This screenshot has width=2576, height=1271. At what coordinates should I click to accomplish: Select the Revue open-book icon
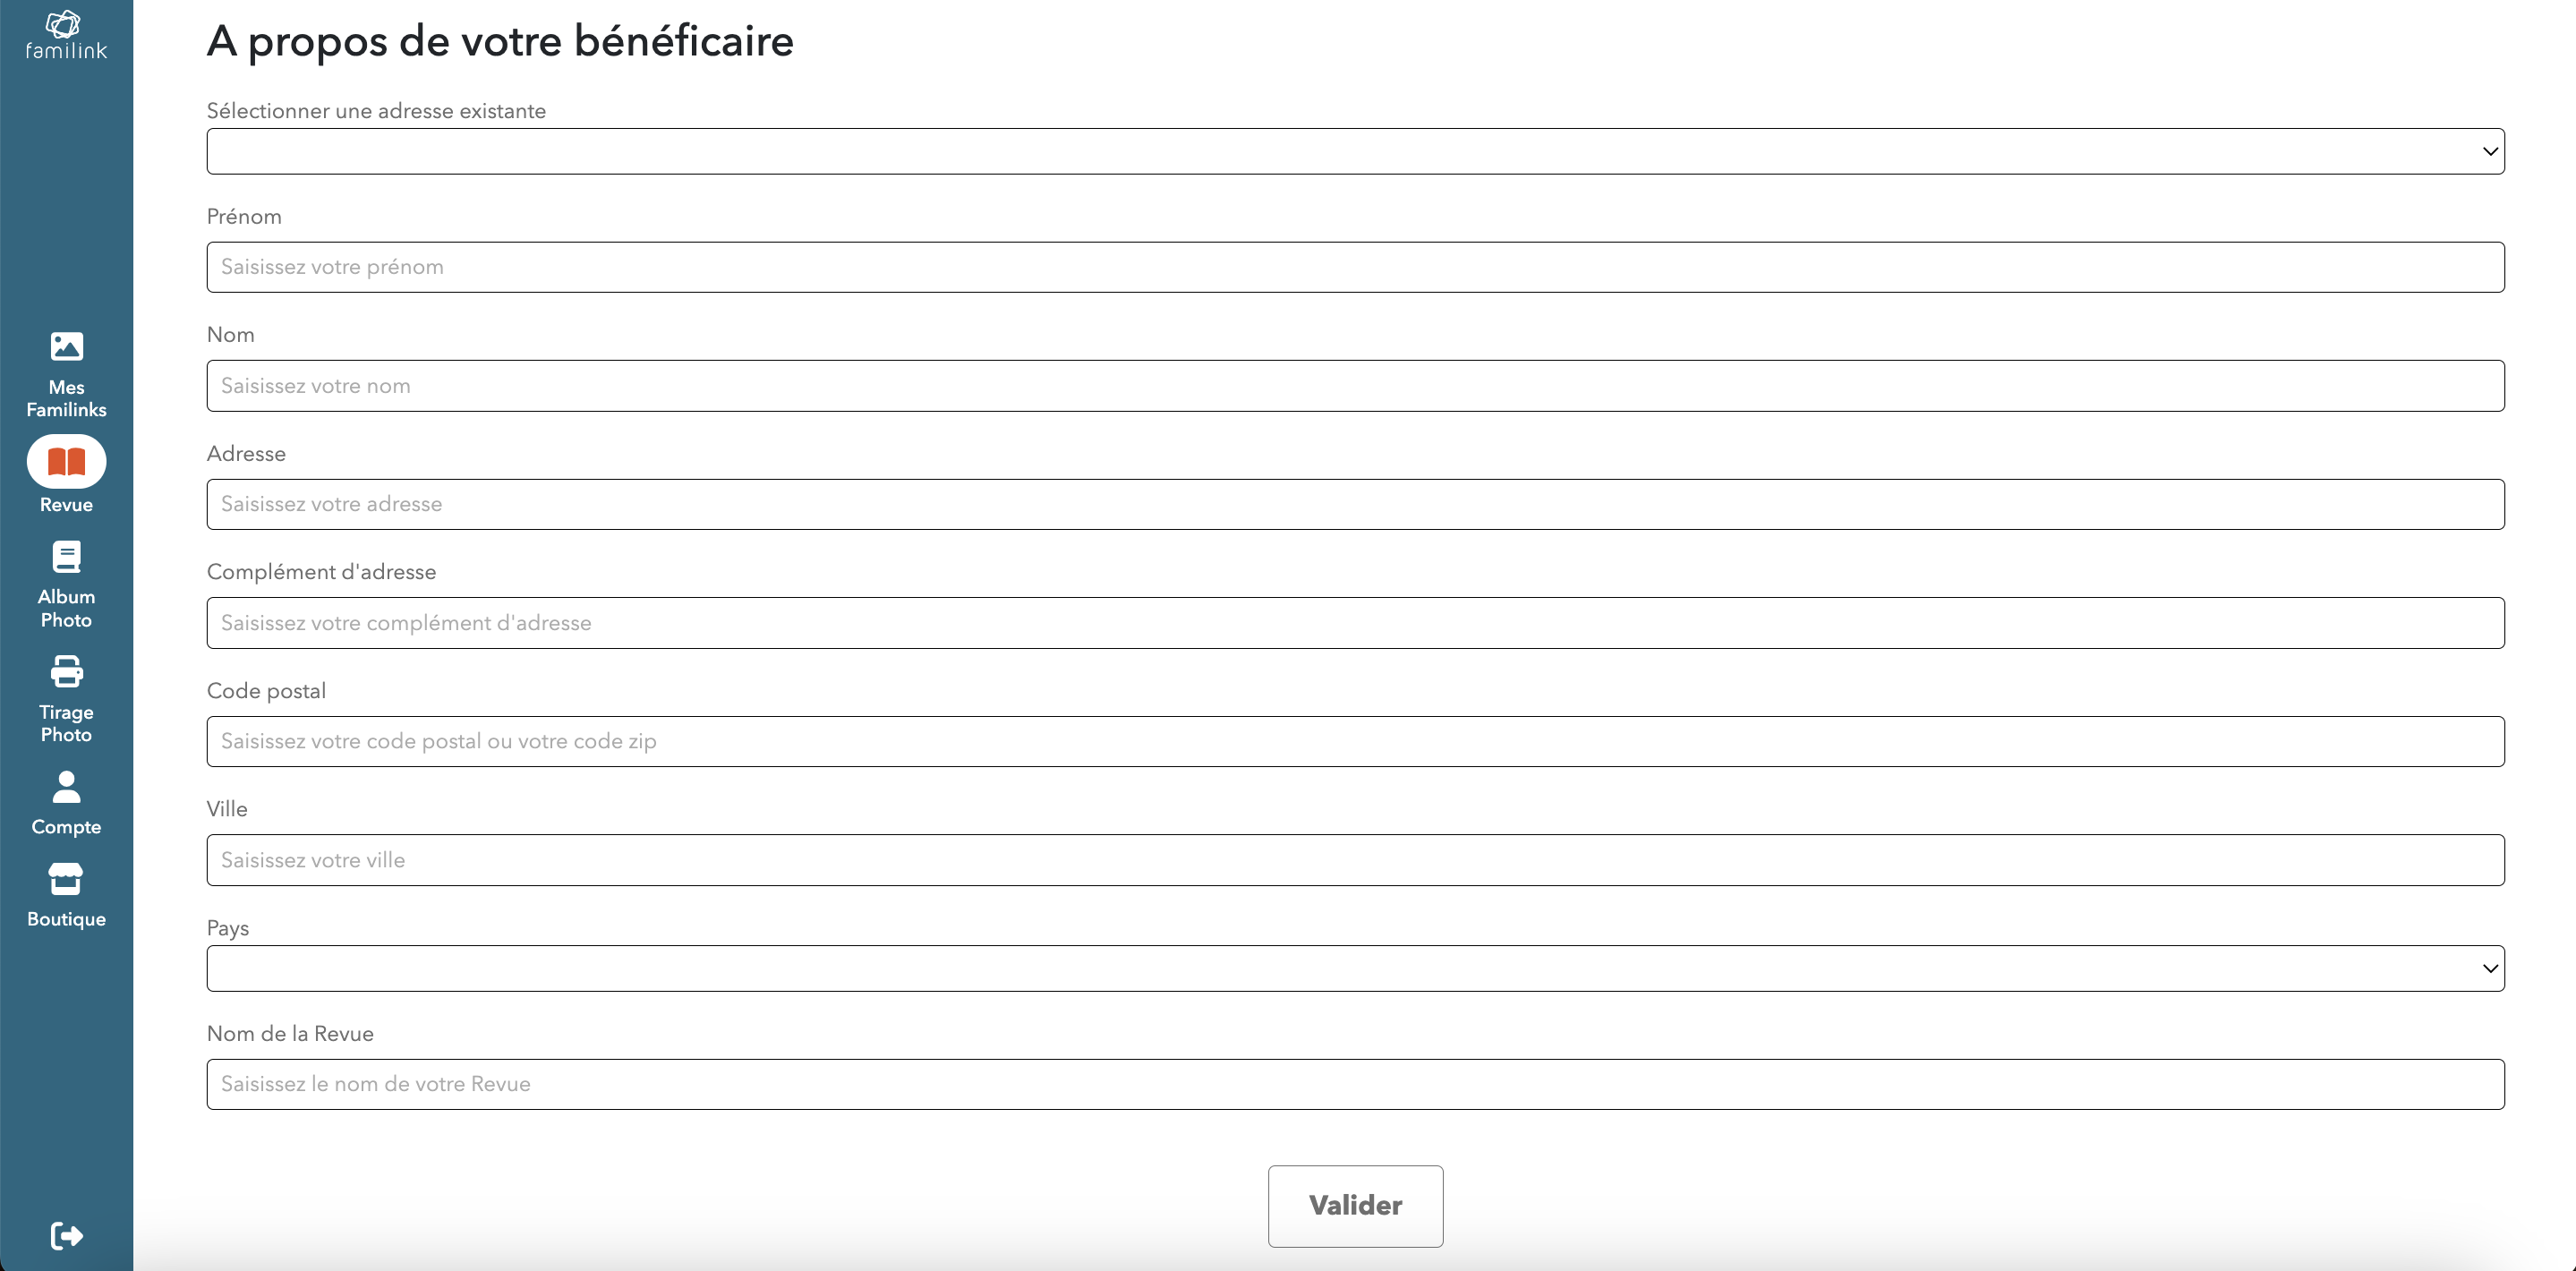[66, 461]
